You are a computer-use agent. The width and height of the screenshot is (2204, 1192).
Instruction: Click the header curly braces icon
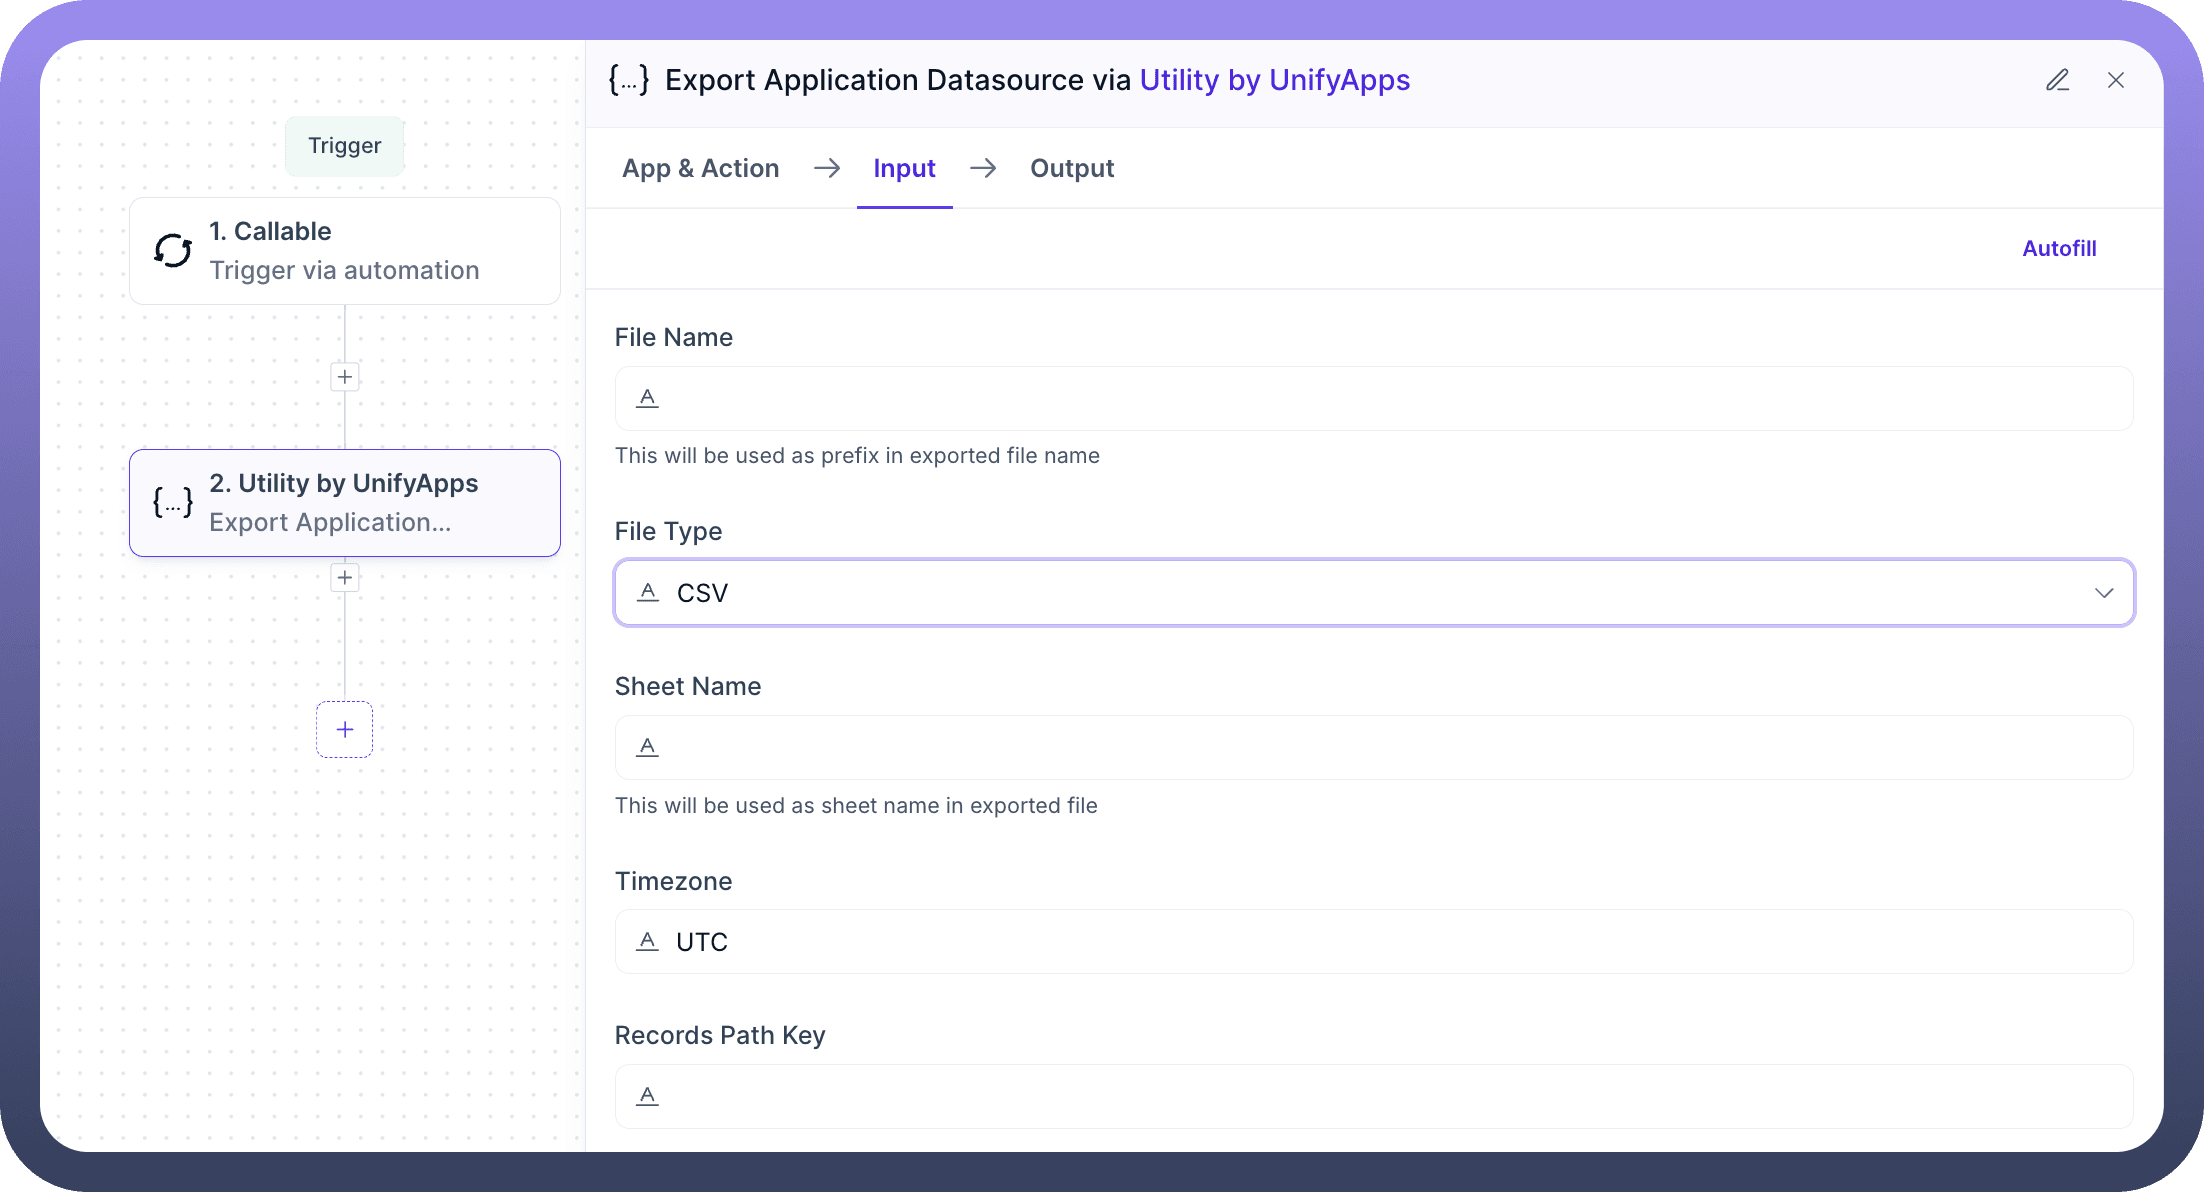629,80
